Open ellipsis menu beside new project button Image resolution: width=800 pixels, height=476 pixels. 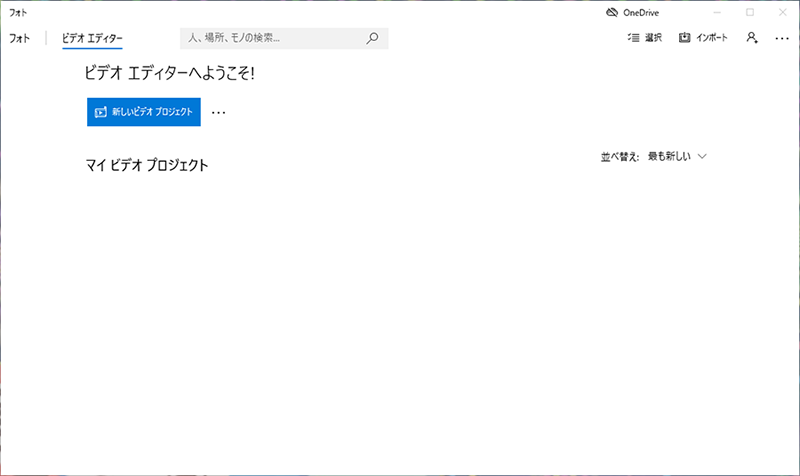pyautogui.click(x=218, y=112)
